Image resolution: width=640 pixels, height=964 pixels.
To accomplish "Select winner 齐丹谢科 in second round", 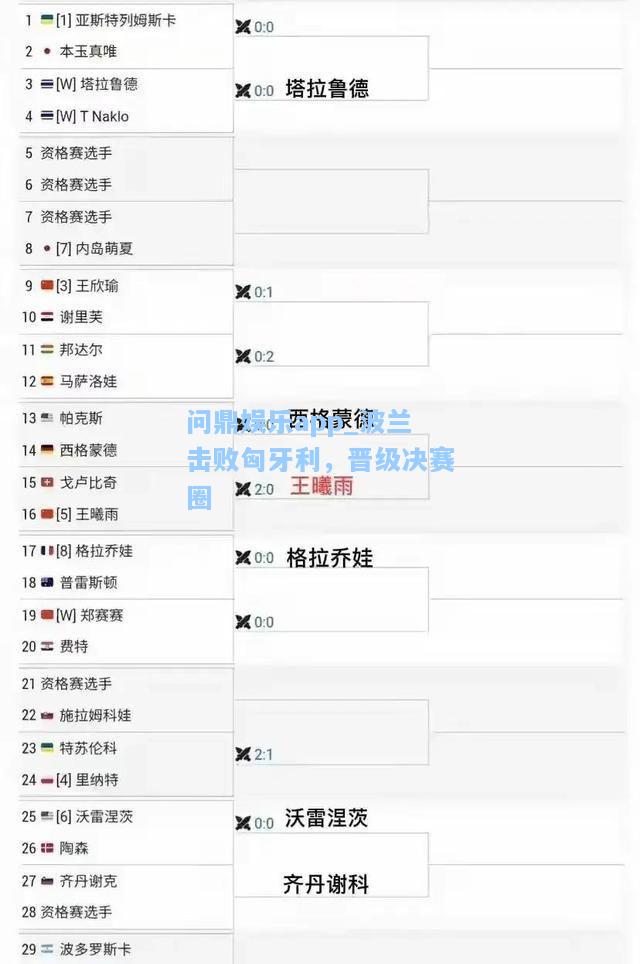I will point(326,884).
